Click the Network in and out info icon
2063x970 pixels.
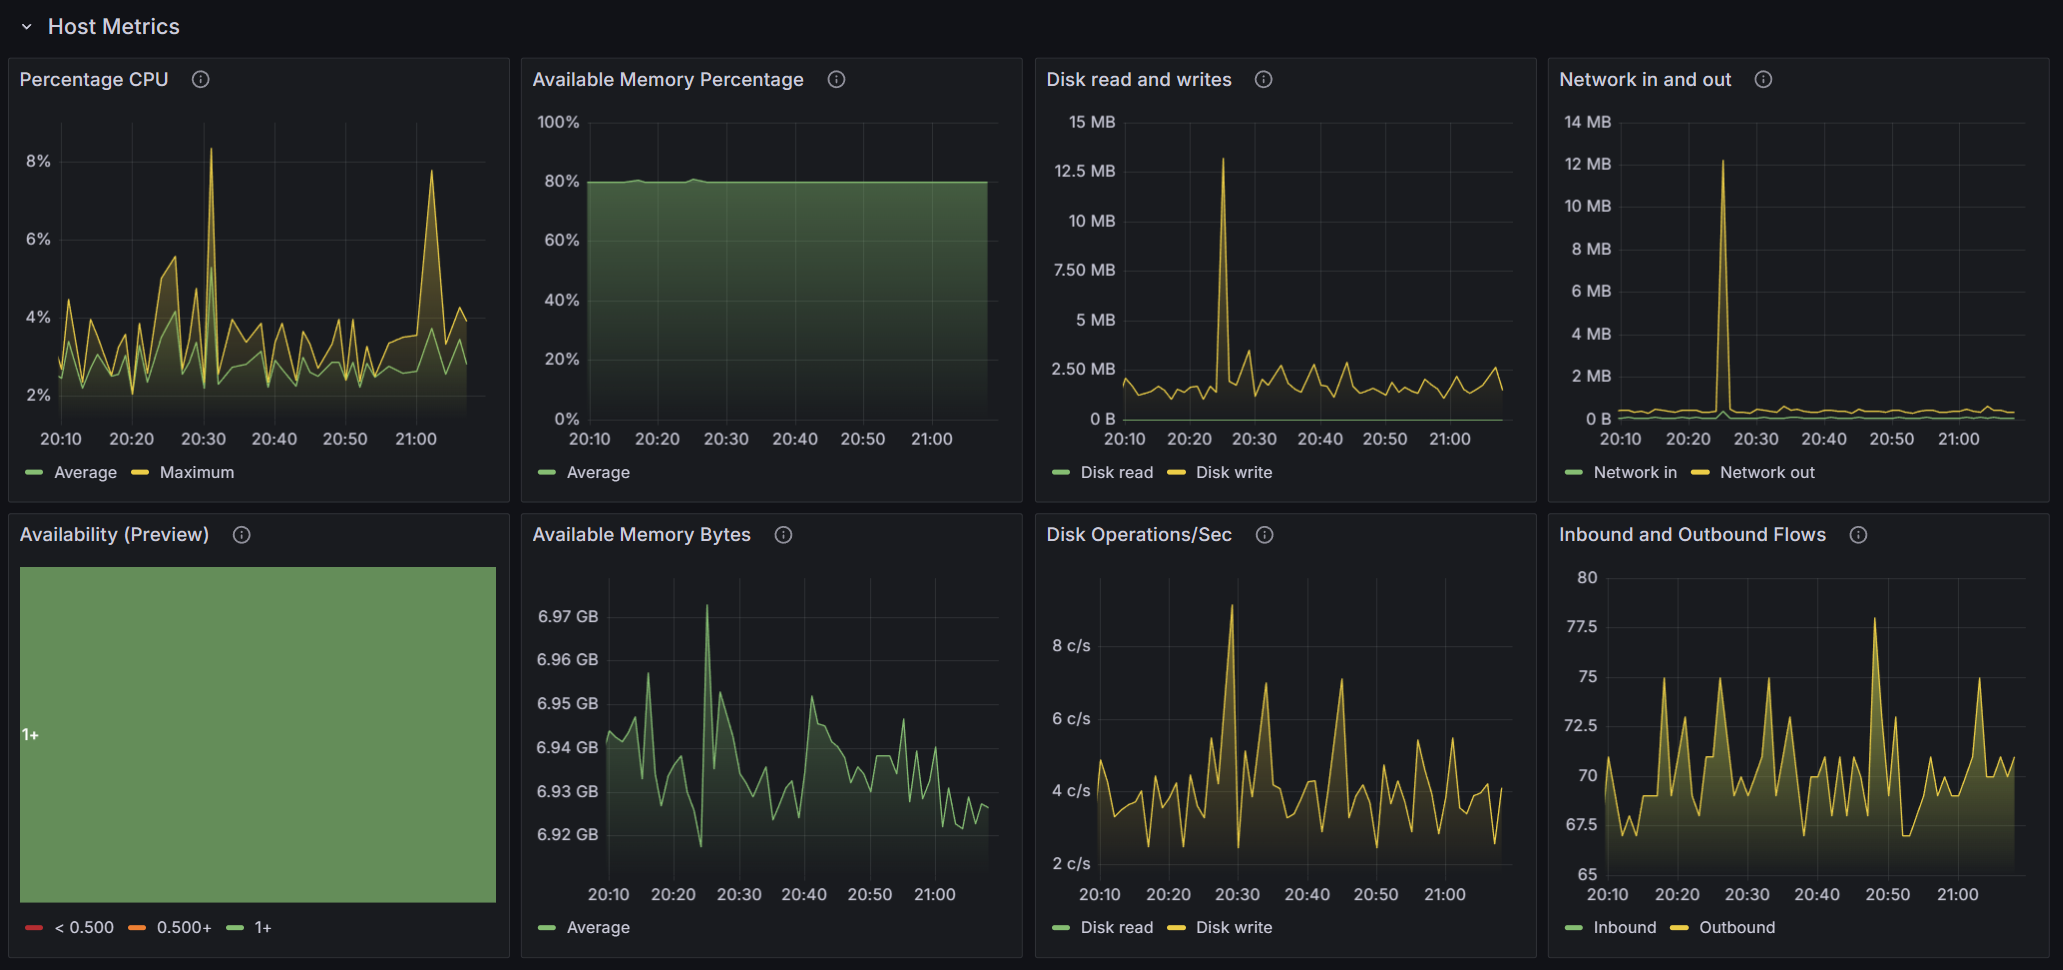pos(1764,80)
